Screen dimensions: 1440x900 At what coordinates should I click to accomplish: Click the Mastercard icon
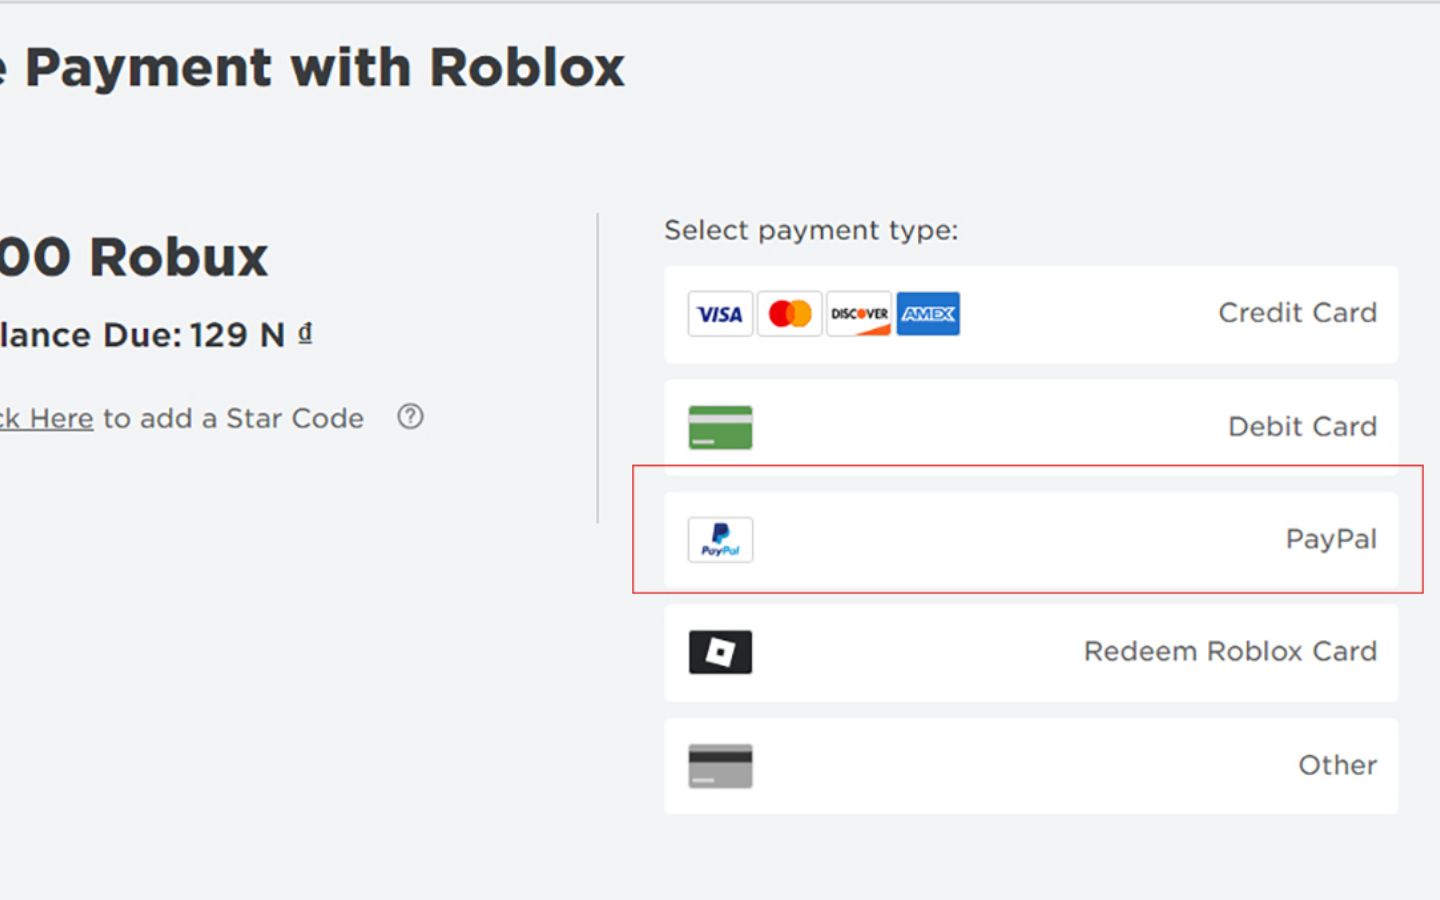[790, 313]
